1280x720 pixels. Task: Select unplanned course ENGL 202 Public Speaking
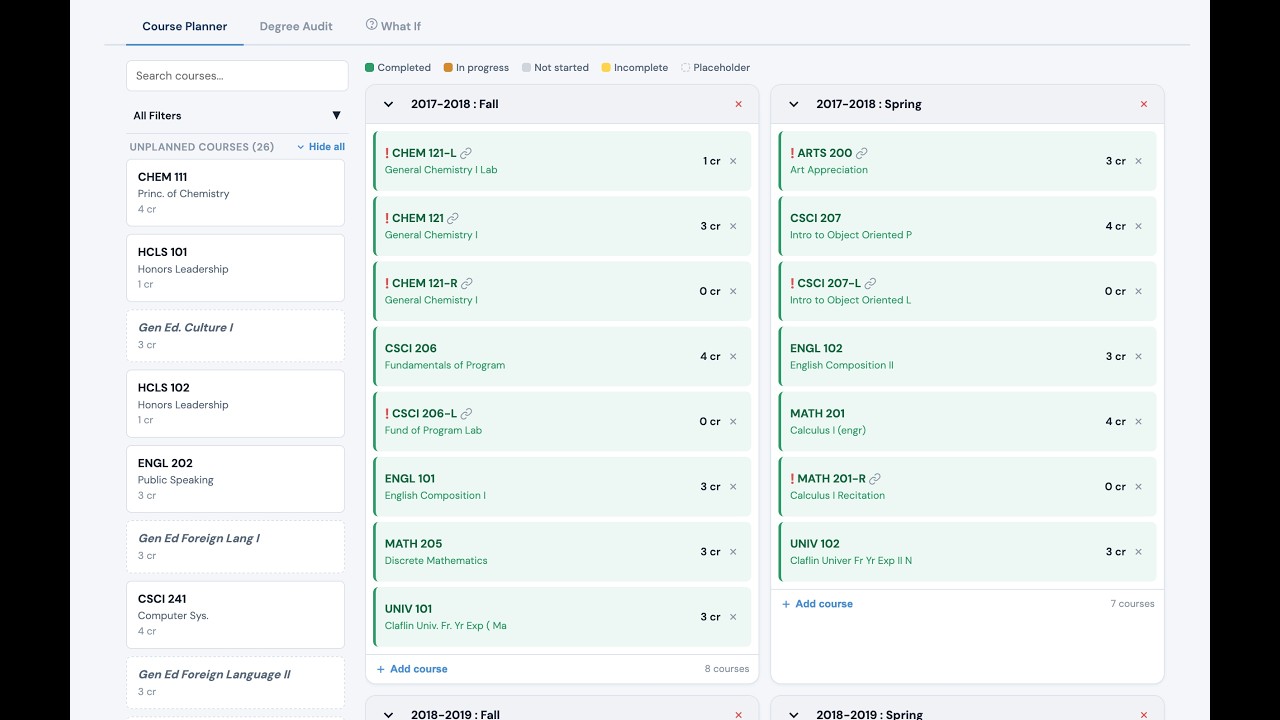[235, 479]
